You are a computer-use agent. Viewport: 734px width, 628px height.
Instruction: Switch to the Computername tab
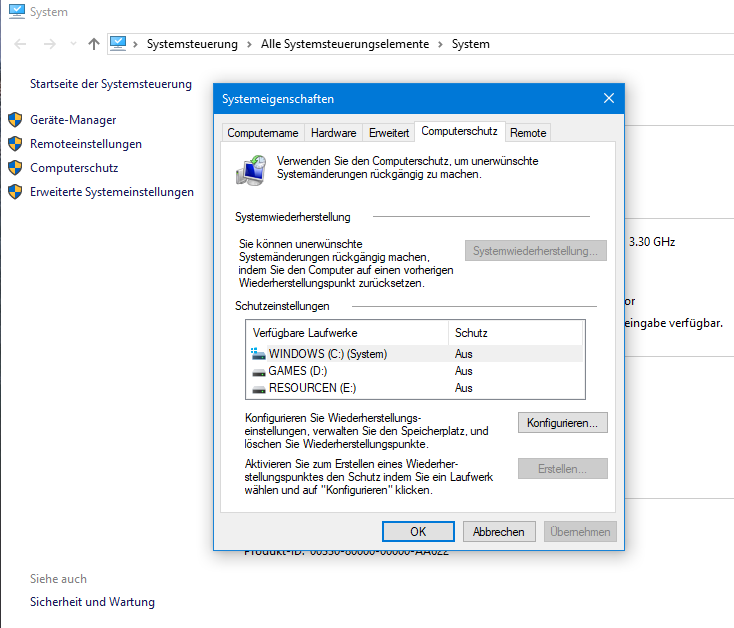263,133
